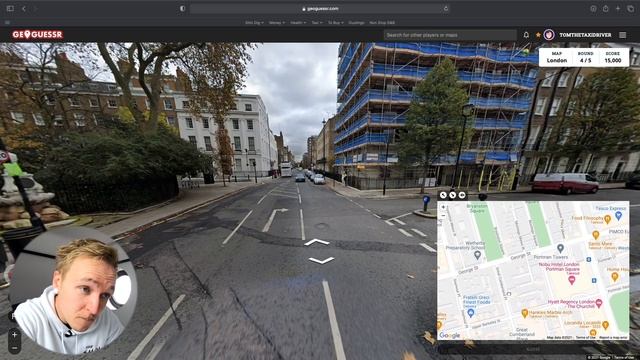Enlarge the guess map with the first control icon
Screen dimensions: 640x360
click(x=443, y=195)
